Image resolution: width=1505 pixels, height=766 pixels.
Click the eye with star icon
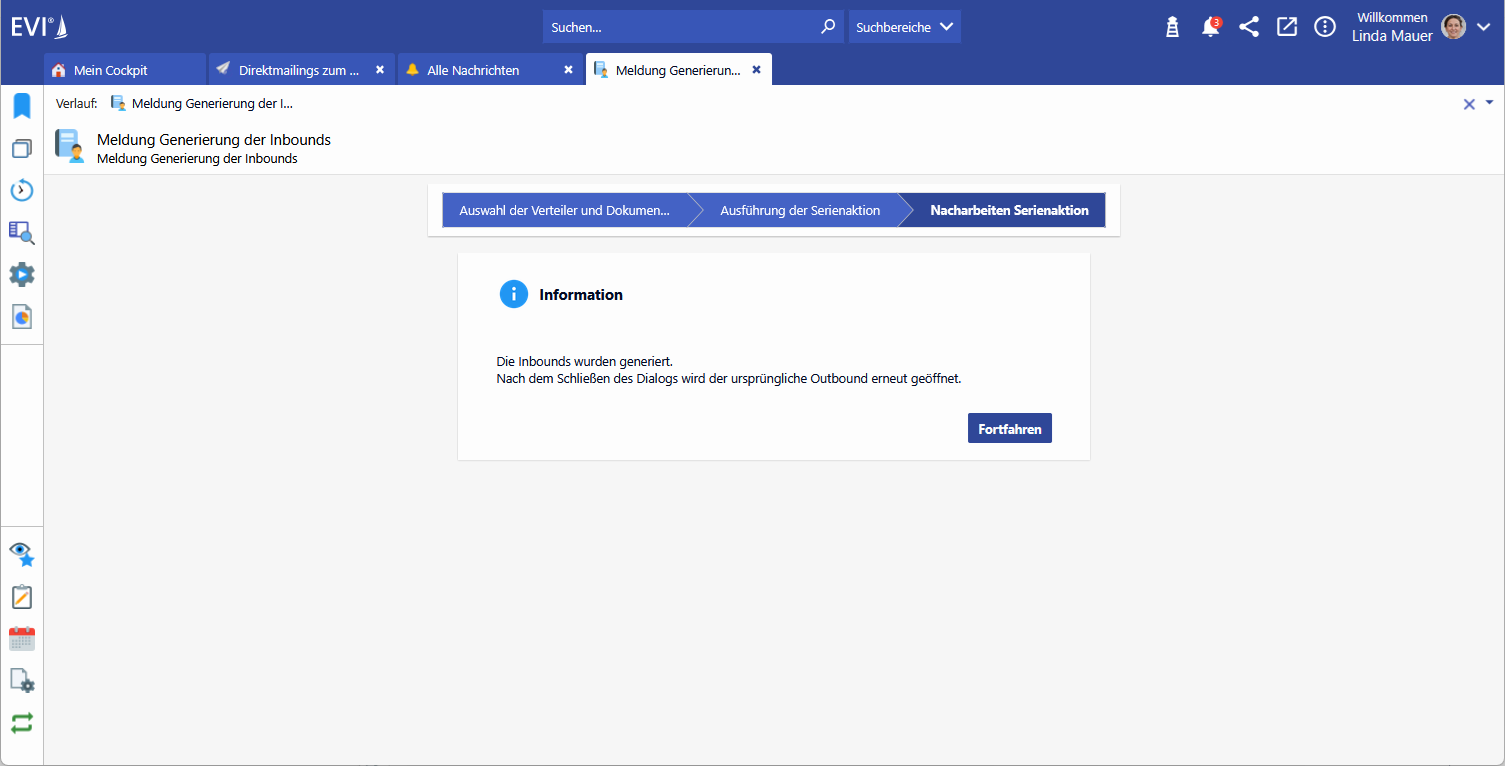(x=22, y=554)
